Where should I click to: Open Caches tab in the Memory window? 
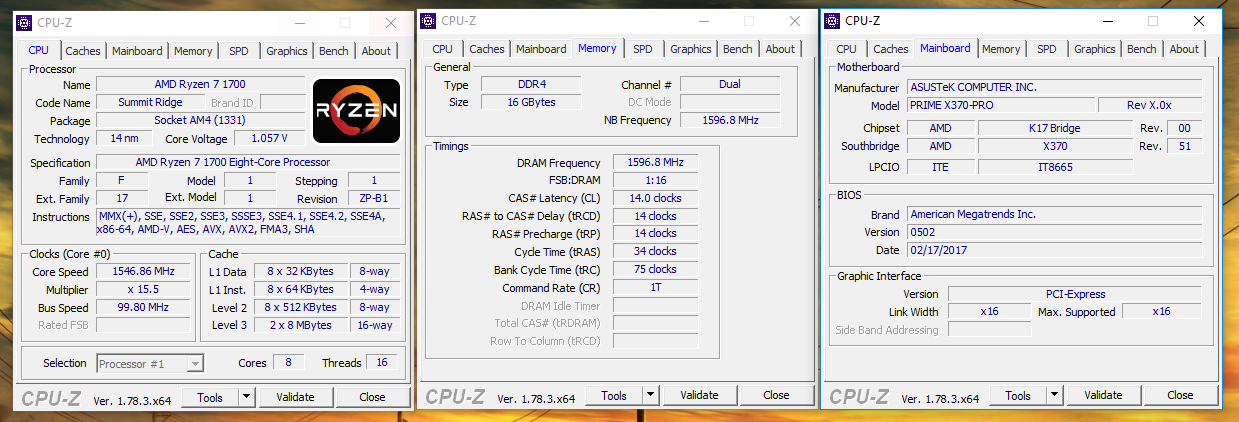tap(487, 49)
